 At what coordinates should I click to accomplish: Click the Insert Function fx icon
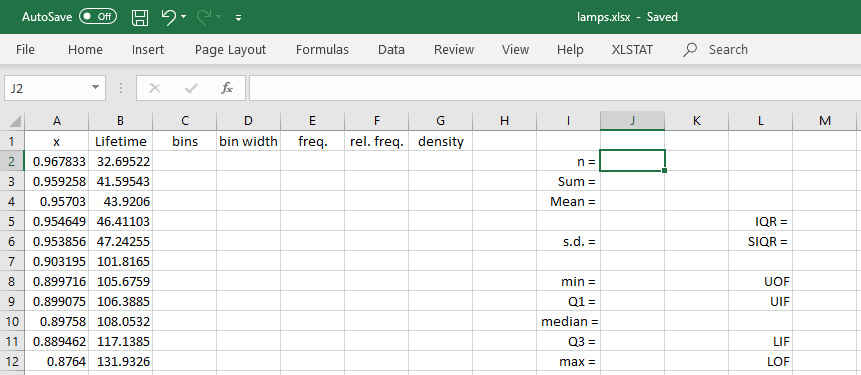(x=226, y=88)
